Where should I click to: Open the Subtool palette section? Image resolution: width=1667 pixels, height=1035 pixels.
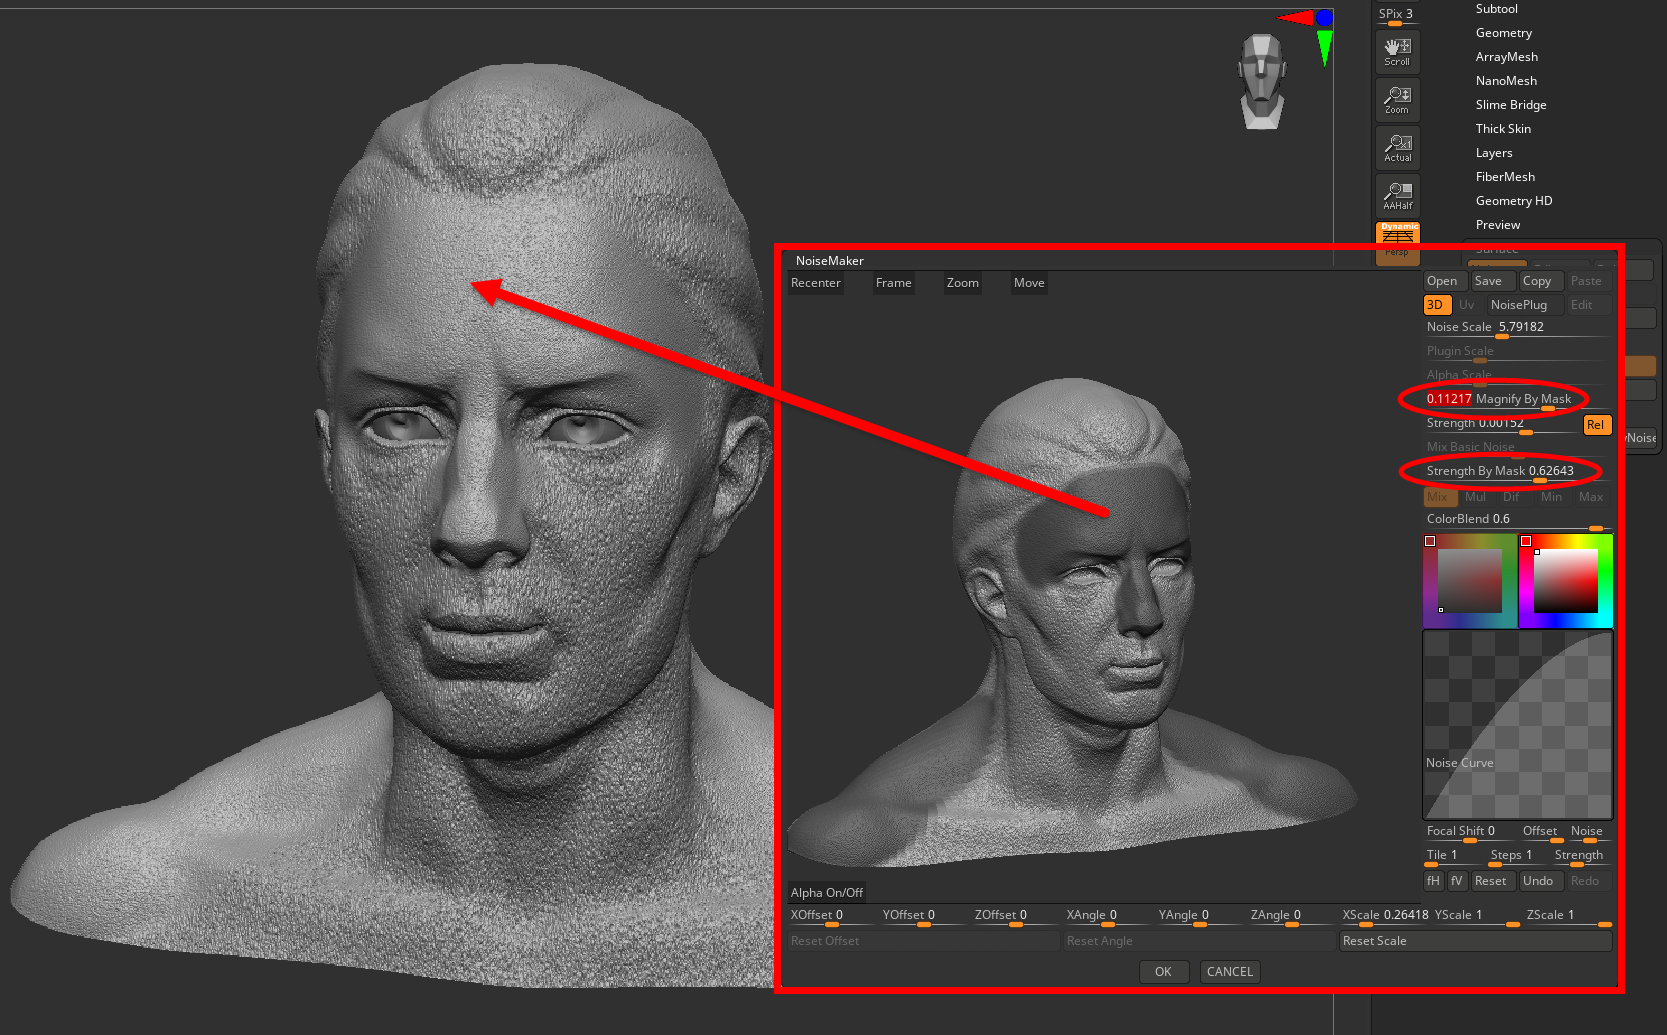click(1496, 9)
